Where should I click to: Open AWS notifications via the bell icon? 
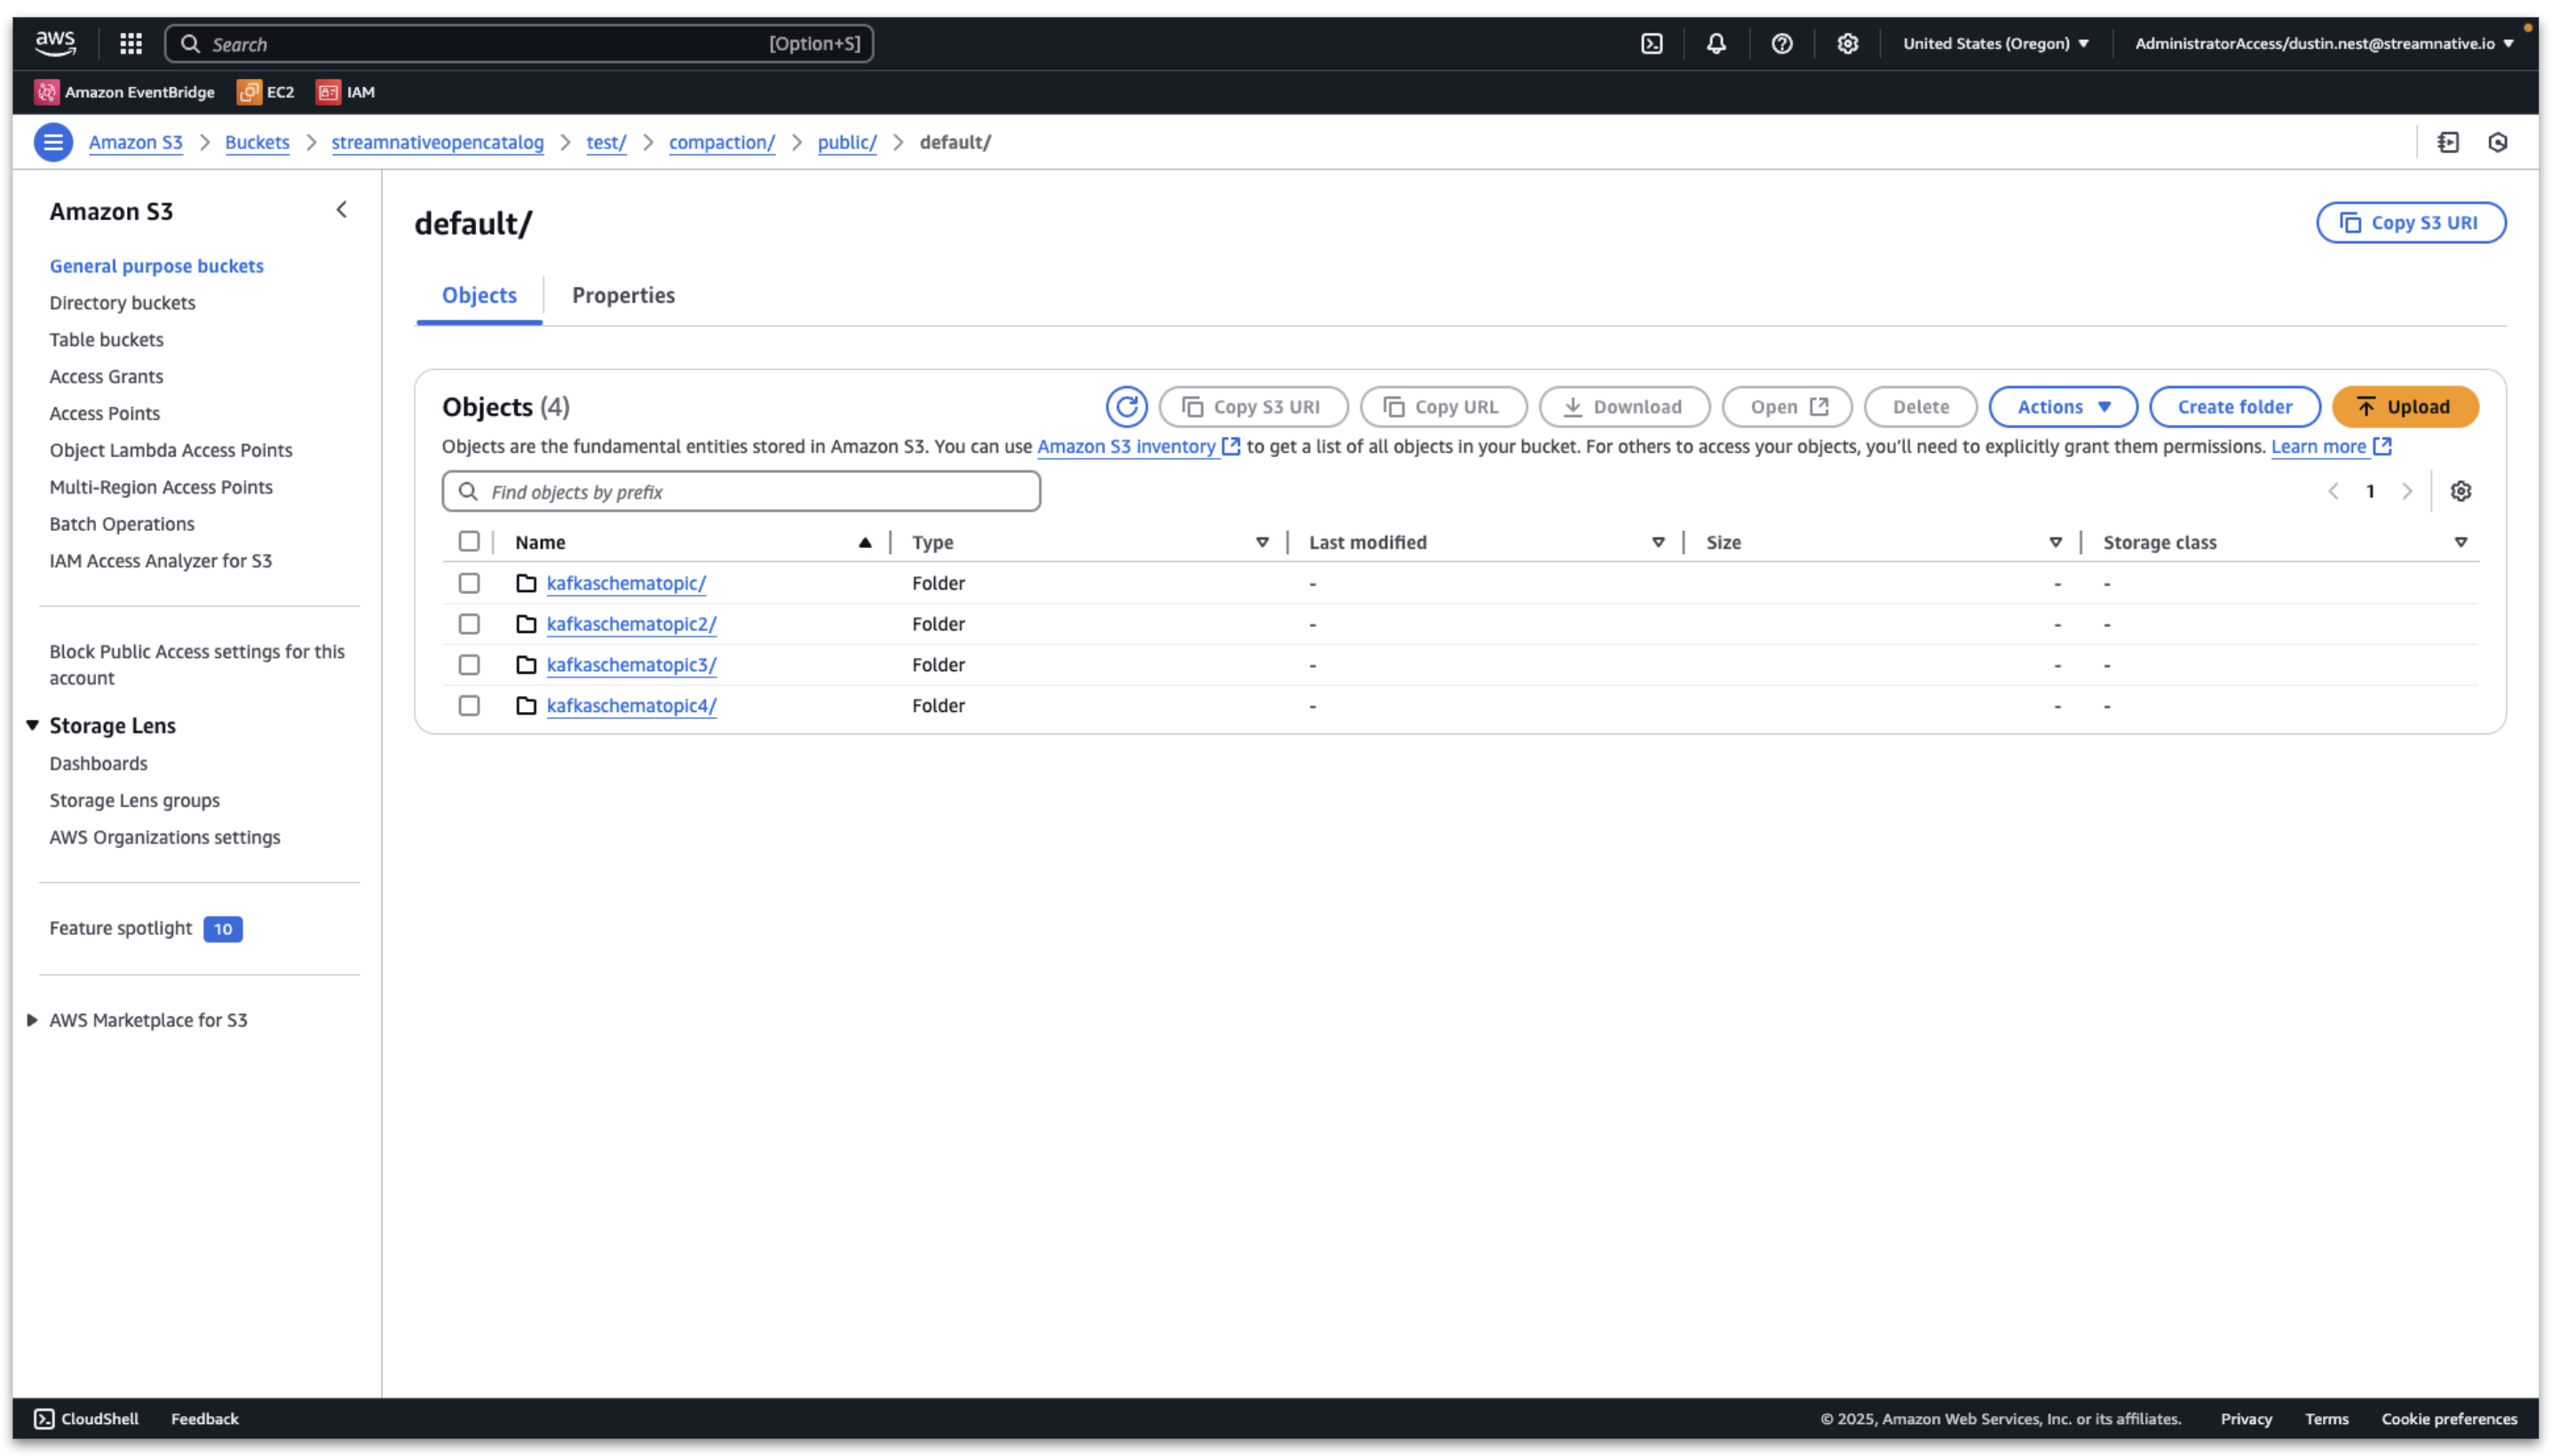coord(1717,43)
